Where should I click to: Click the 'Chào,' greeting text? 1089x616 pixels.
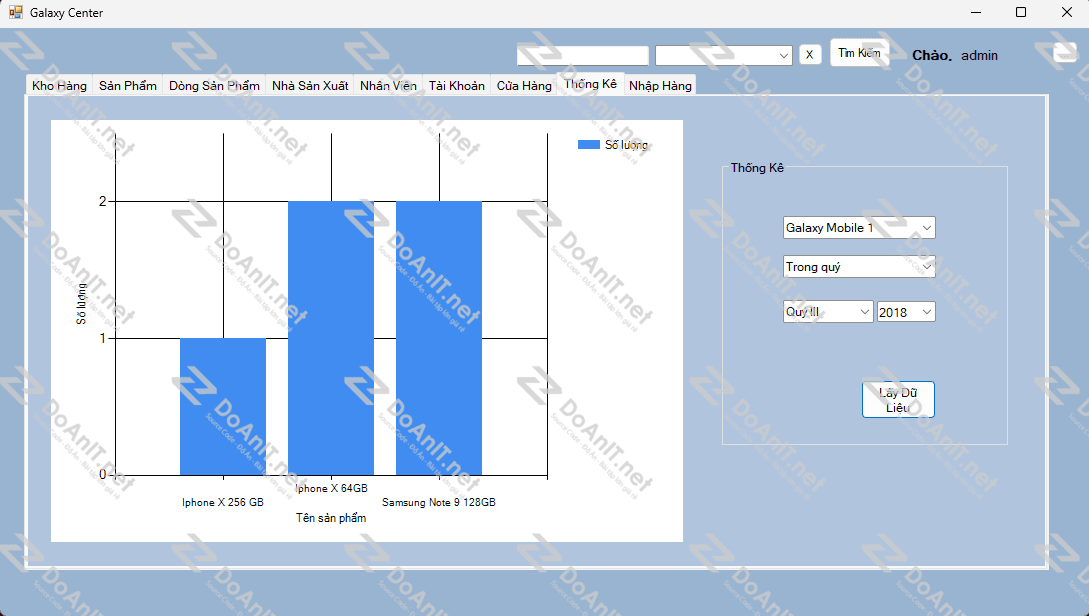(x=932, y=56)
